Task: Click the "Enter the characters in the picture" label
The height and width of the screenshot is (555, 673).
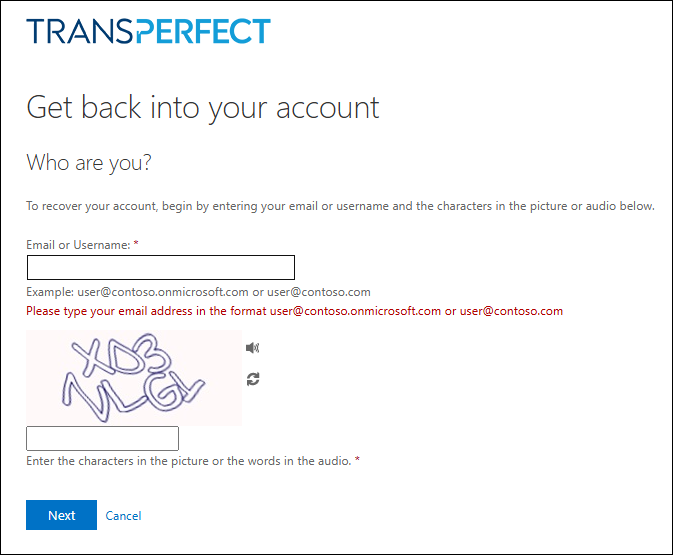Action: click(188, 461)
